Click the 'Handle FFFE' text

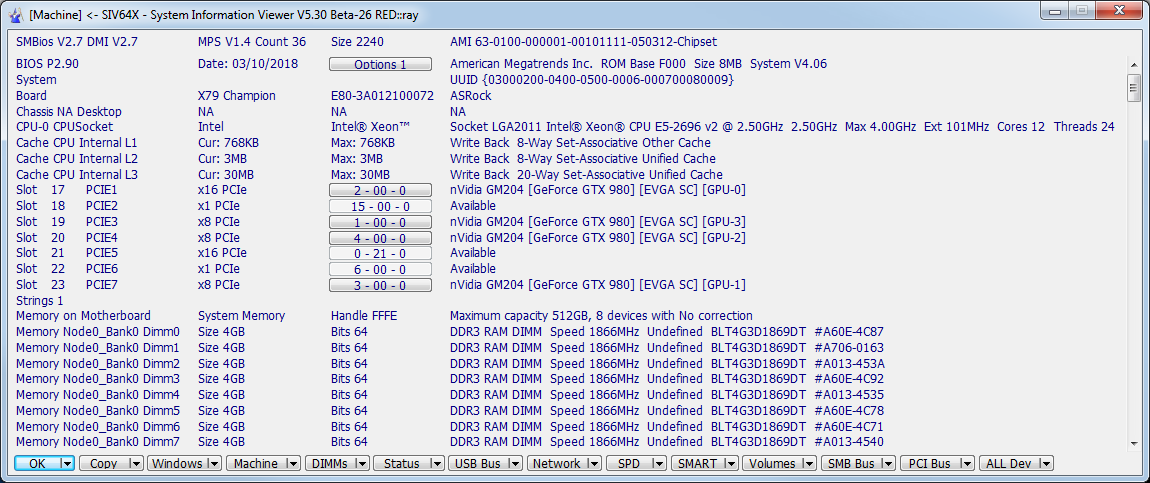pos(363,316)
